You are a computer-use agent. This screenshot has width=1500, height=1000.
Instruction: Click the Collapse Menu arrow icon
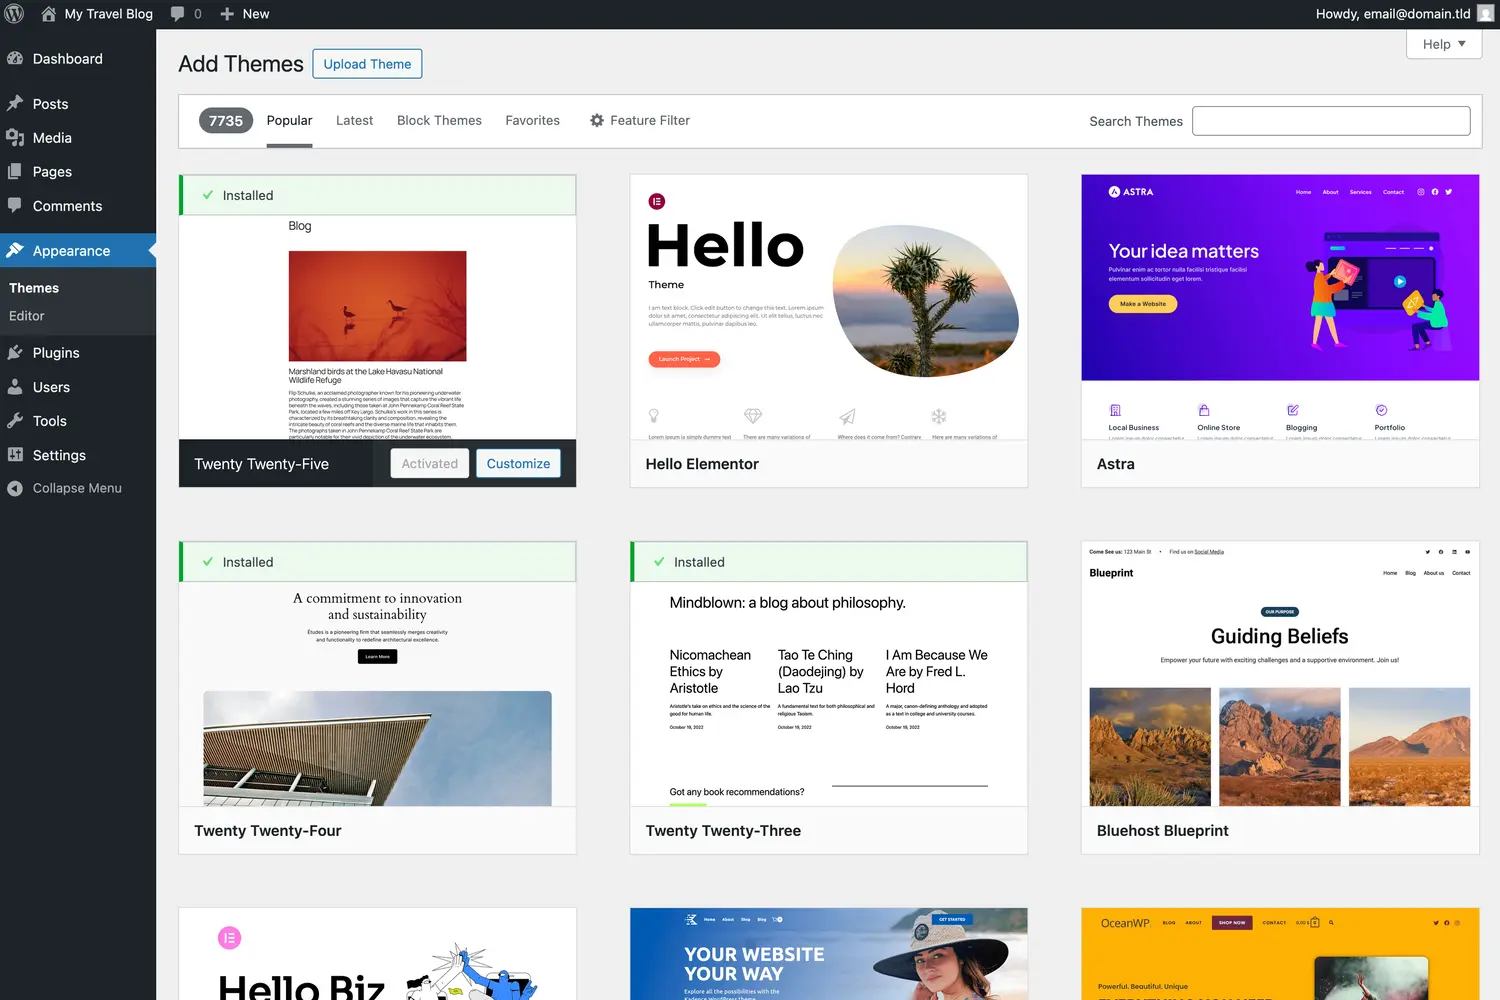(x=15, y=488)
